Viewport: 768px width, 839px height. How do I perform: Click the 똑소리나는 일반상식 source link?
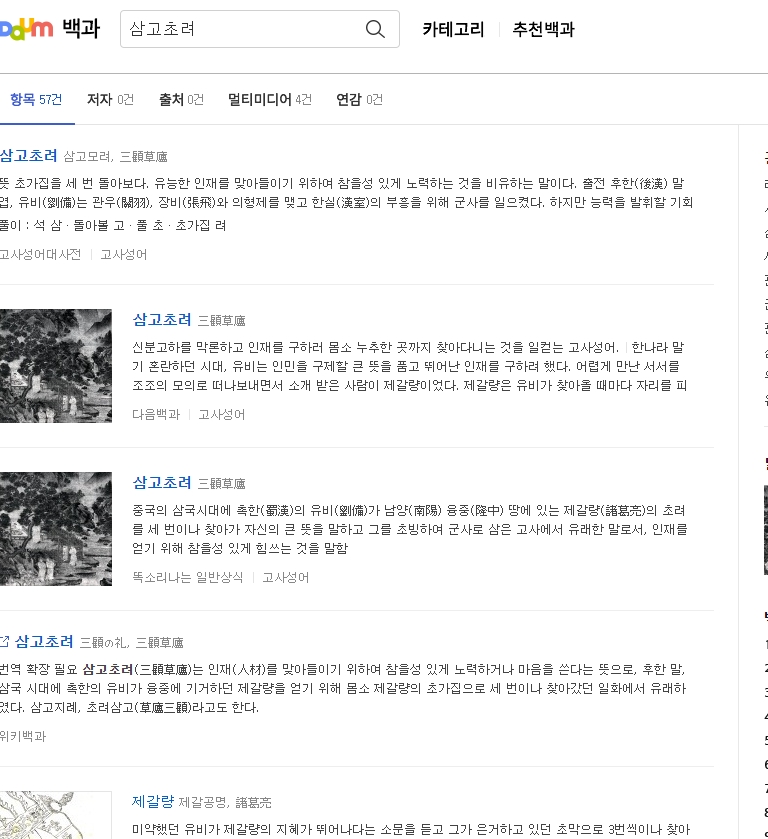(188, 577)
